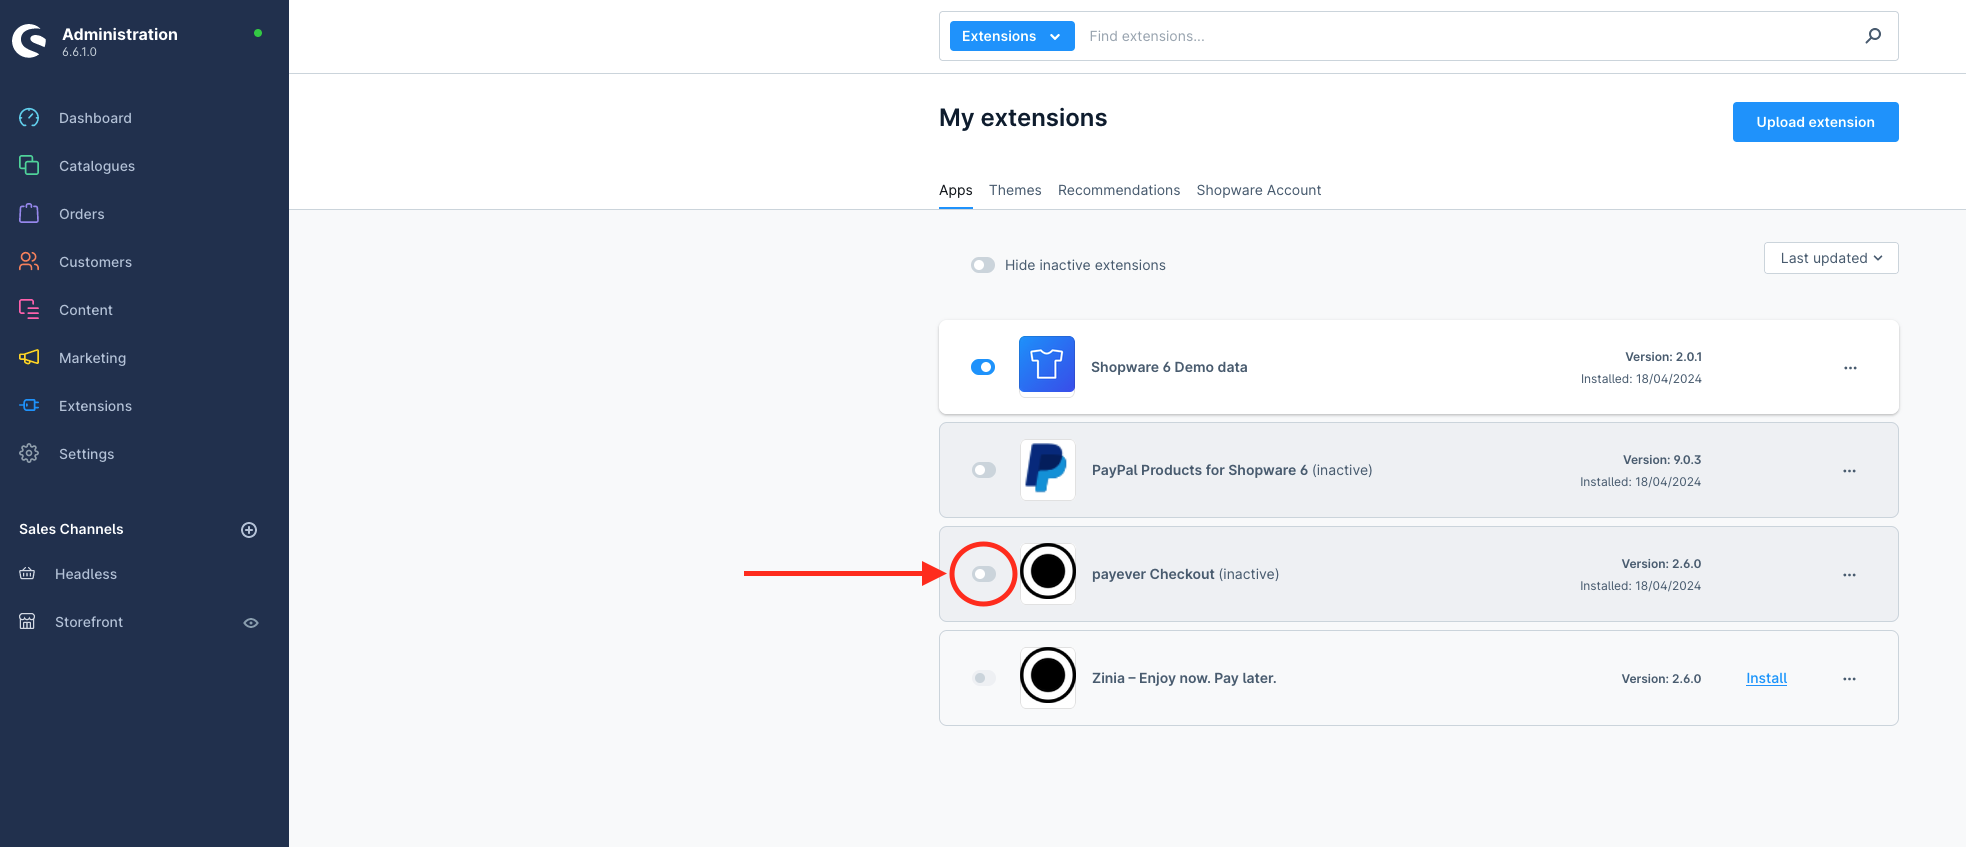
Task: Click the PayPal logo icon
Action: (1047, 469)
